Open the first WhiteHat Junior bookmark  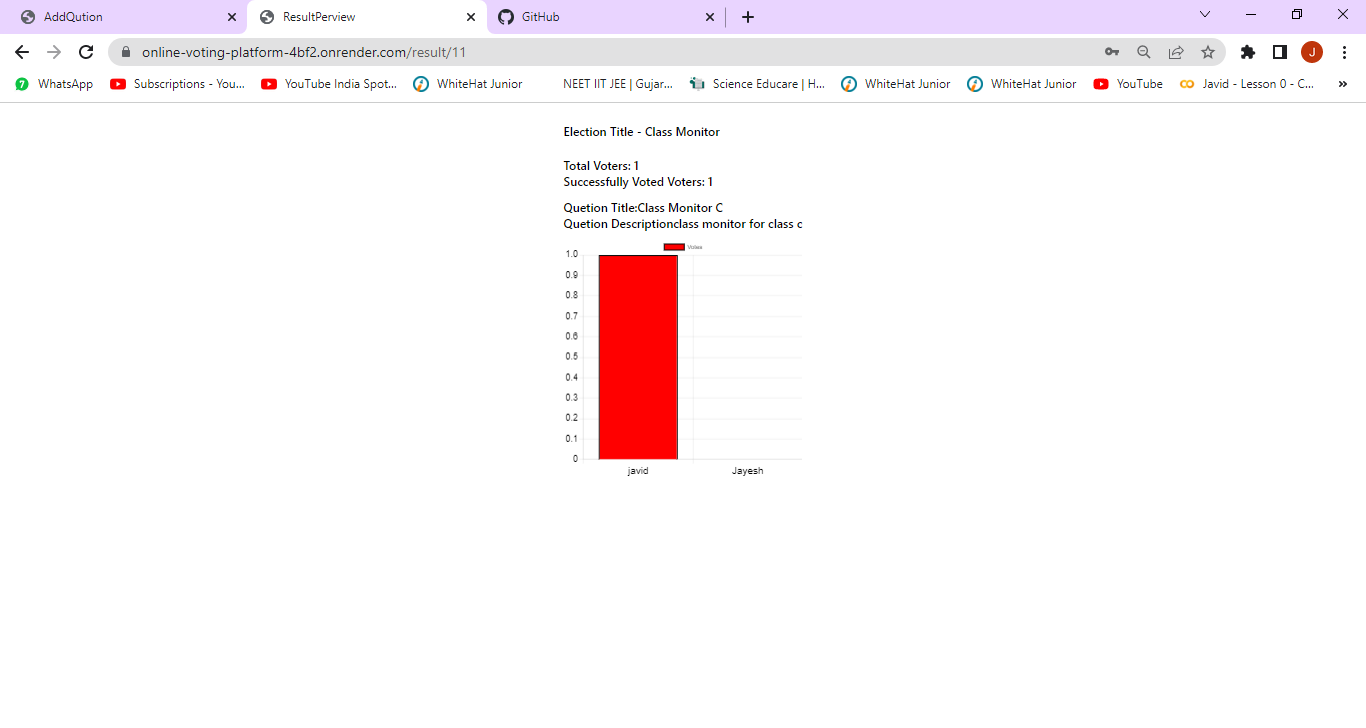[468, 84]
